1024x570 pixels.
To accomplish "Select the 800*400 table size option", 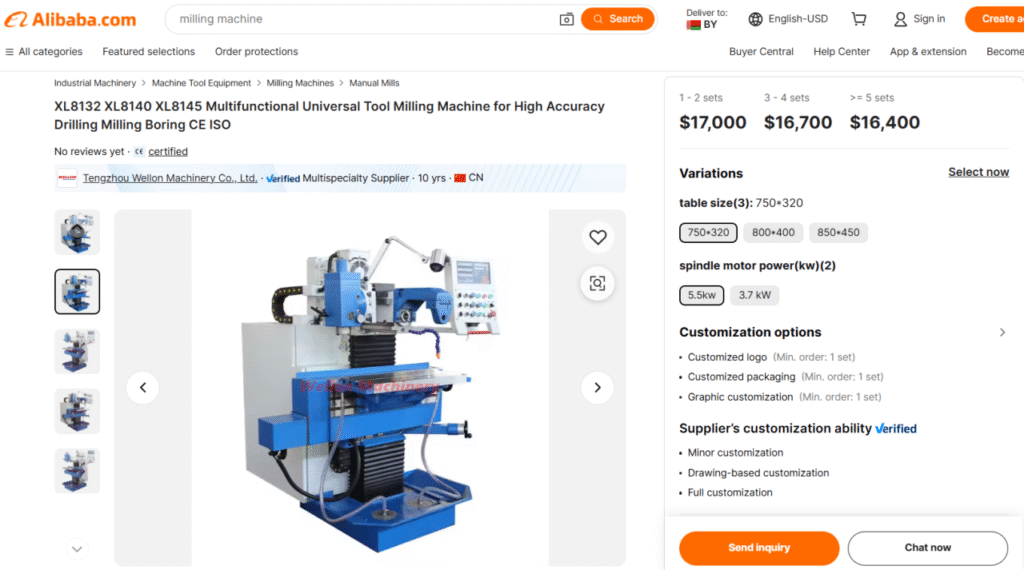I will tap(773, 232).
